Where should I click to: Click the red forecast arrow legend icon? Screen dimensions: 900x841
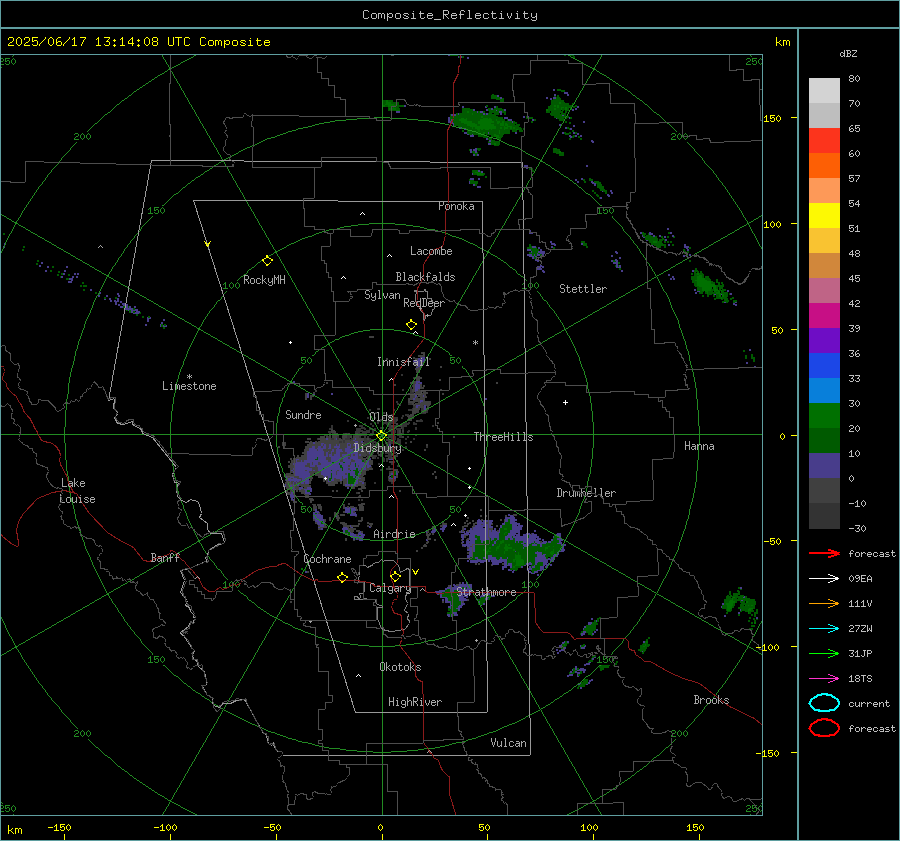[824, 553]
